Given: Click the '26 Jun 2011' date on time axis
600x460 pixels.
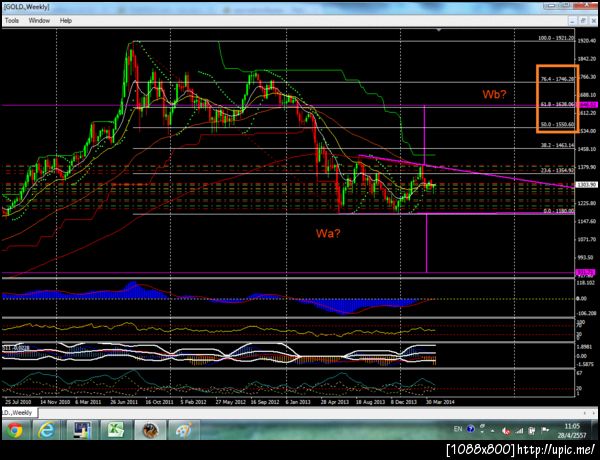Looking at the screenshot, I should pyautogui.click(x=124, y=402).
